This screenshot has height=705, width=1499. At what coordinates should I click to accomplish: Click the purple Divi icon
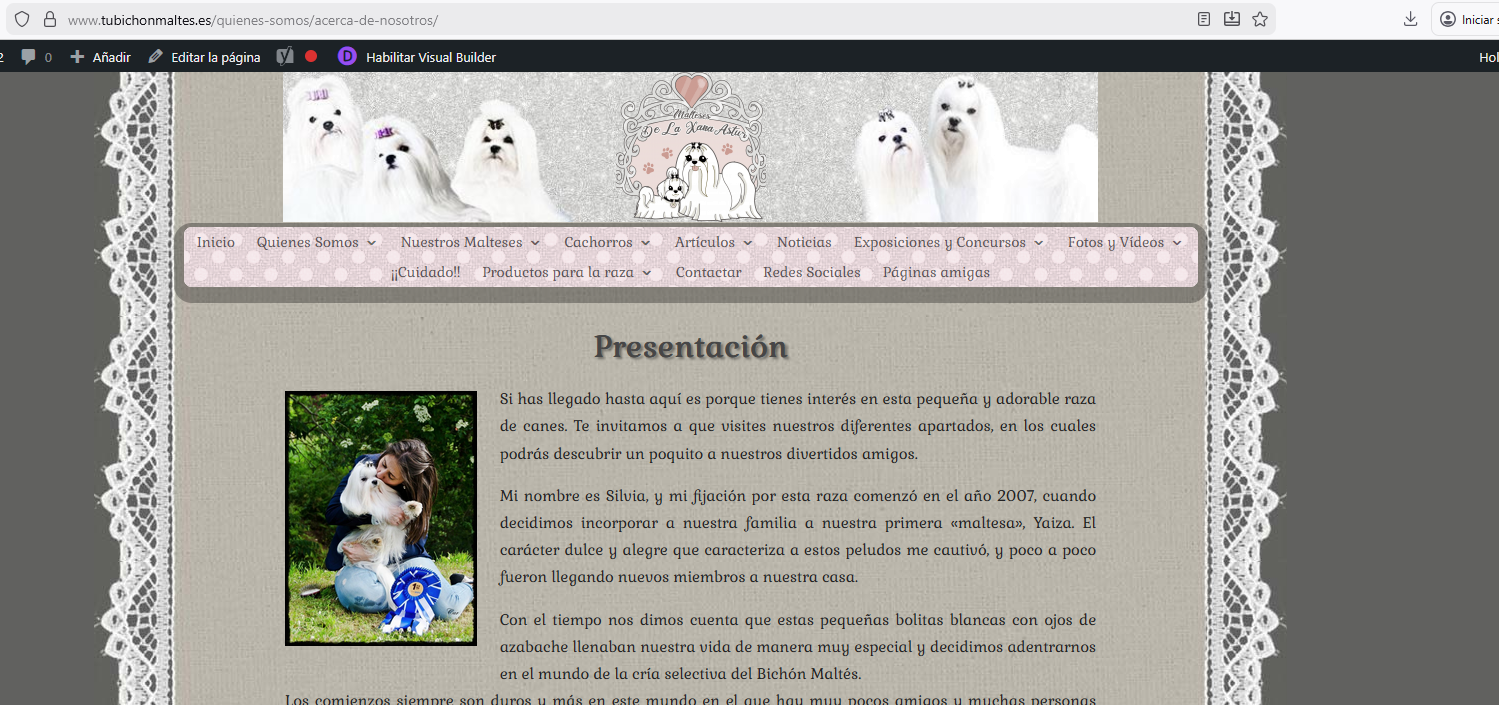tap(347, 57)
